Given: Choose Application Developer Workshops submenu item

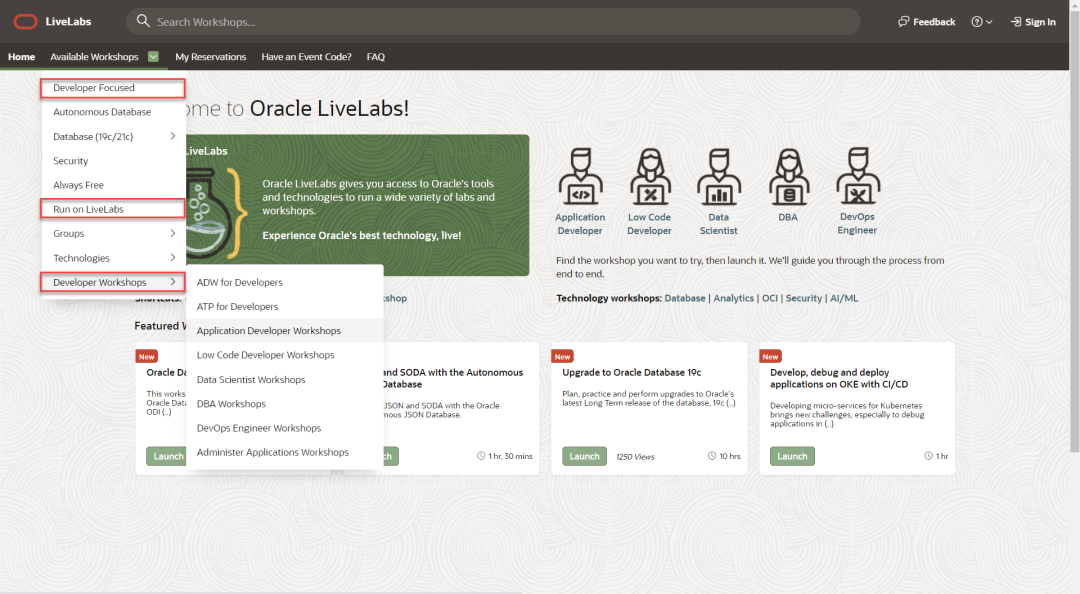Looking at the screenshot, I should coord(284,331).
